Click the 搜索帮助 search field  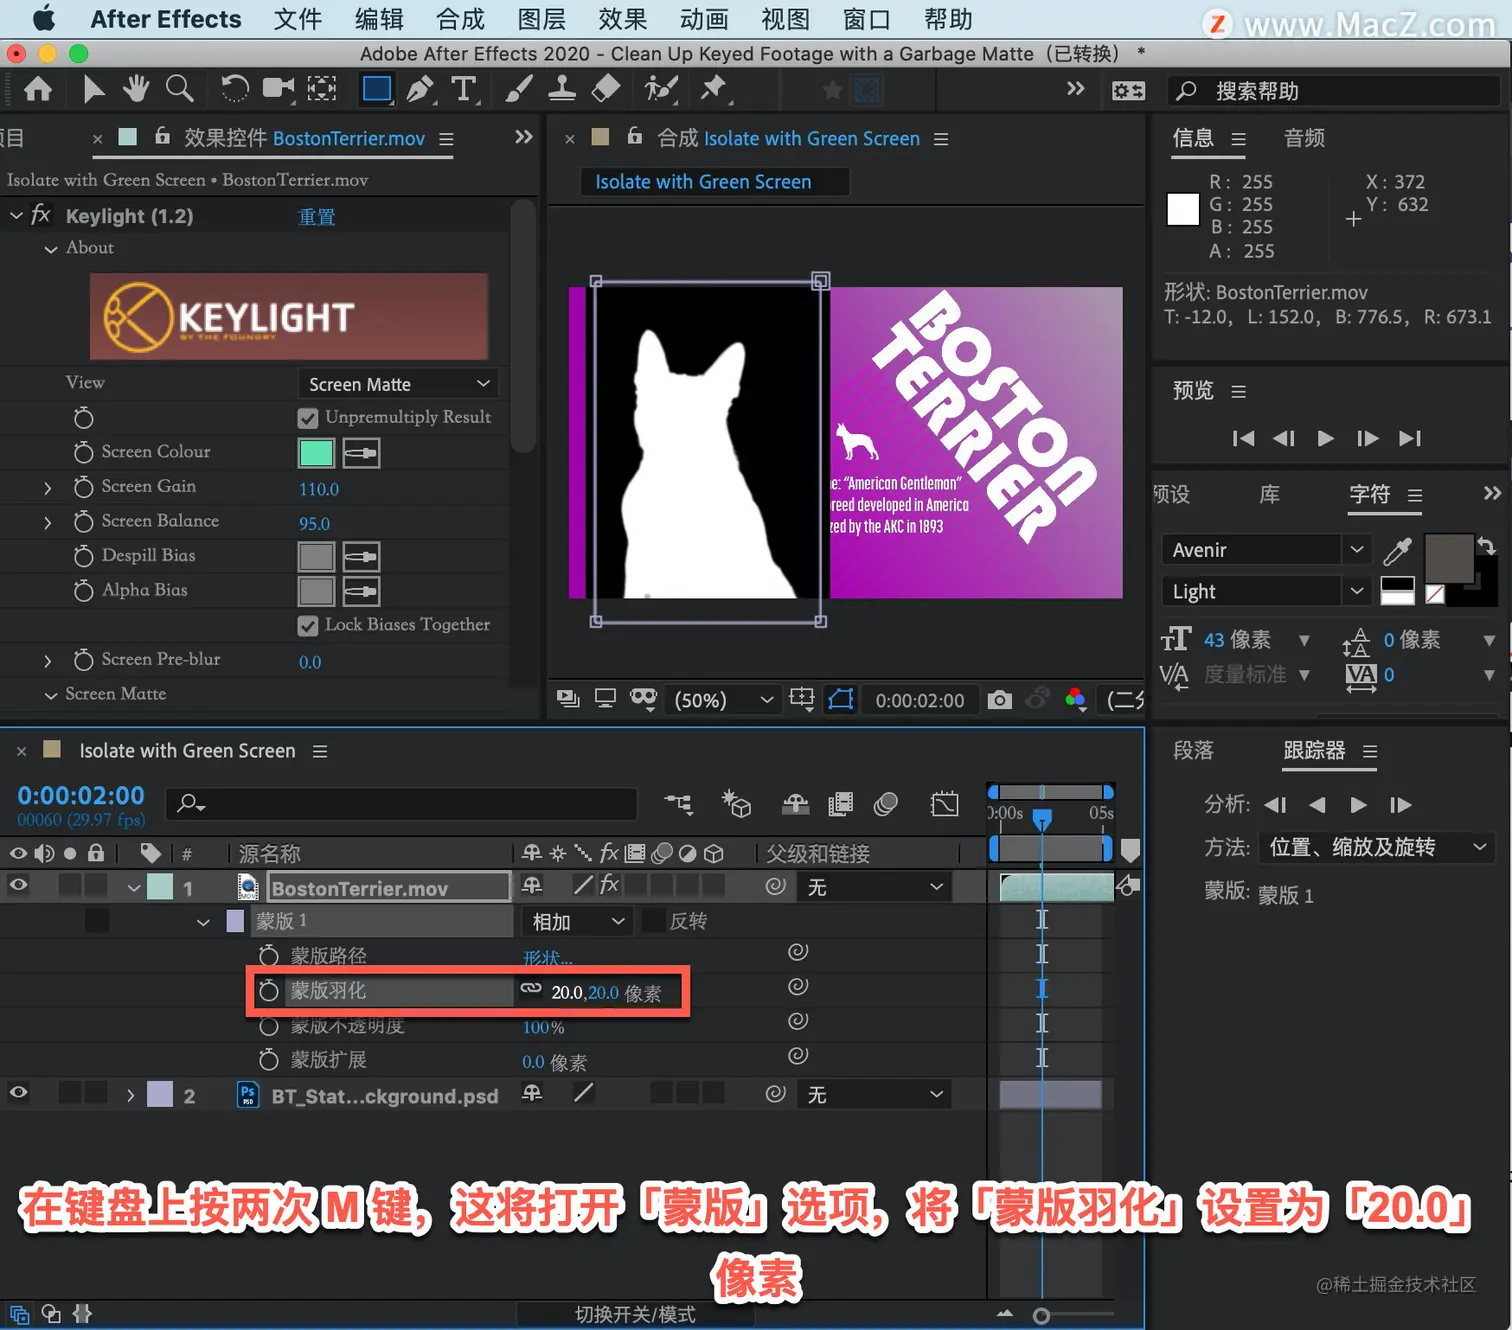[1334, 91]
